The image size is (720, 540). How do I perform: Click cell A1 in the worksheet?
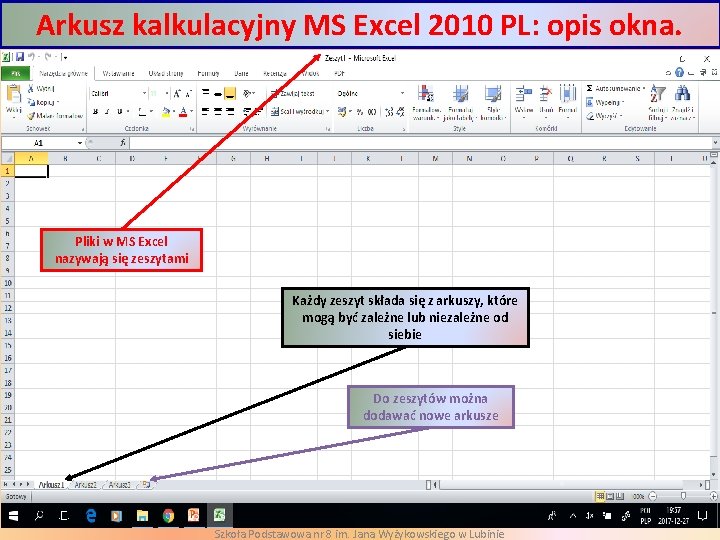point(31,171)
